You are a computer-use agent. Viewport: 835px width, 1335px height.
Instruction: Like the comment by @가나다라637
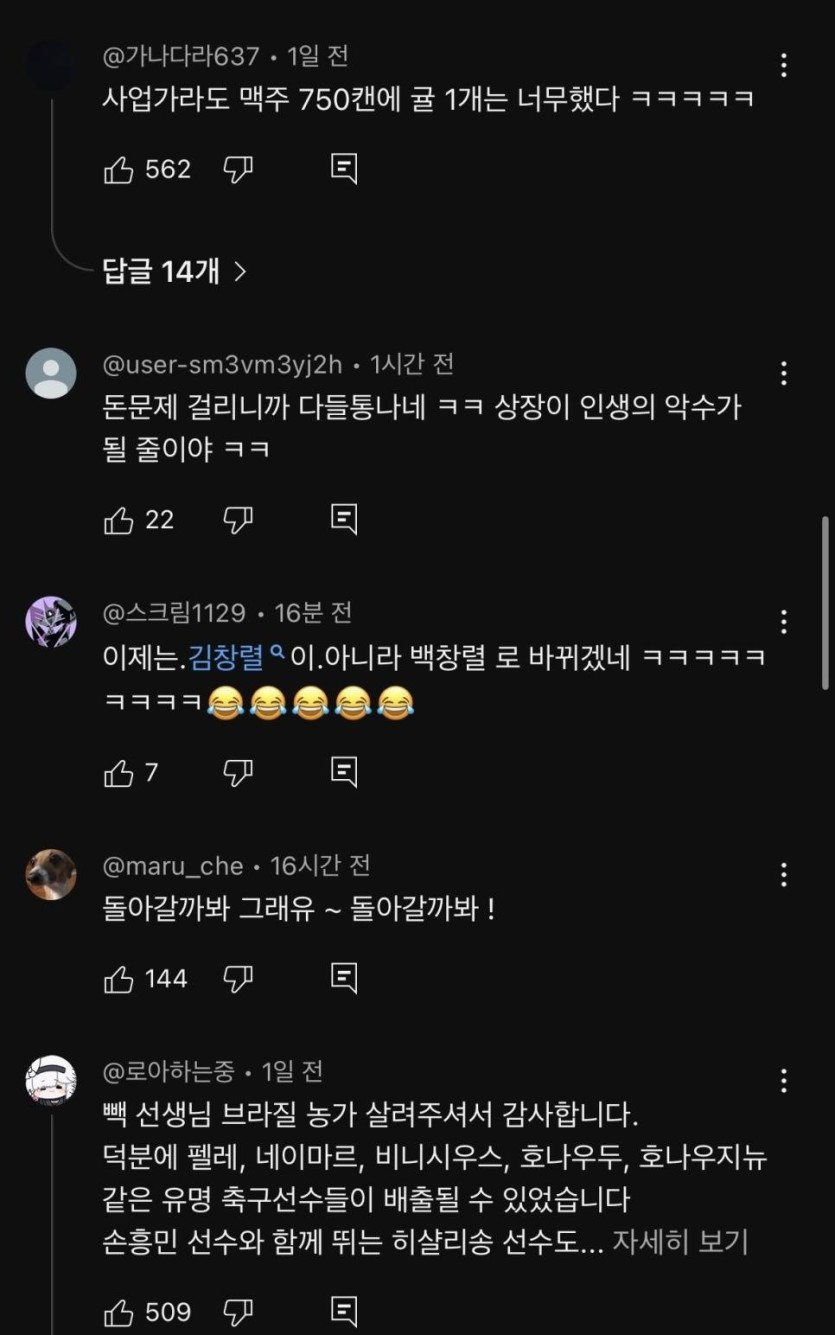pos(119,170)
